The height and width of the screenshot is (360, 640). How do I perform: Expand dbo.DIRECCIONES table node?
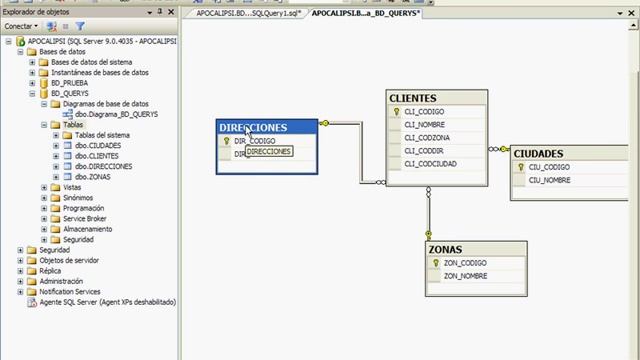[x=56, y=167]
